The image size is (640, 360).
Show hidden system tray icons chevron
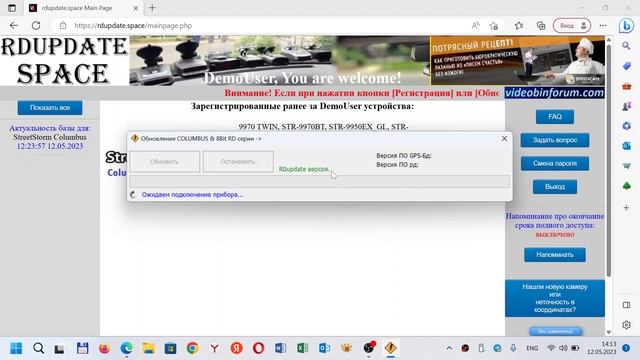[x=449, y=348]
